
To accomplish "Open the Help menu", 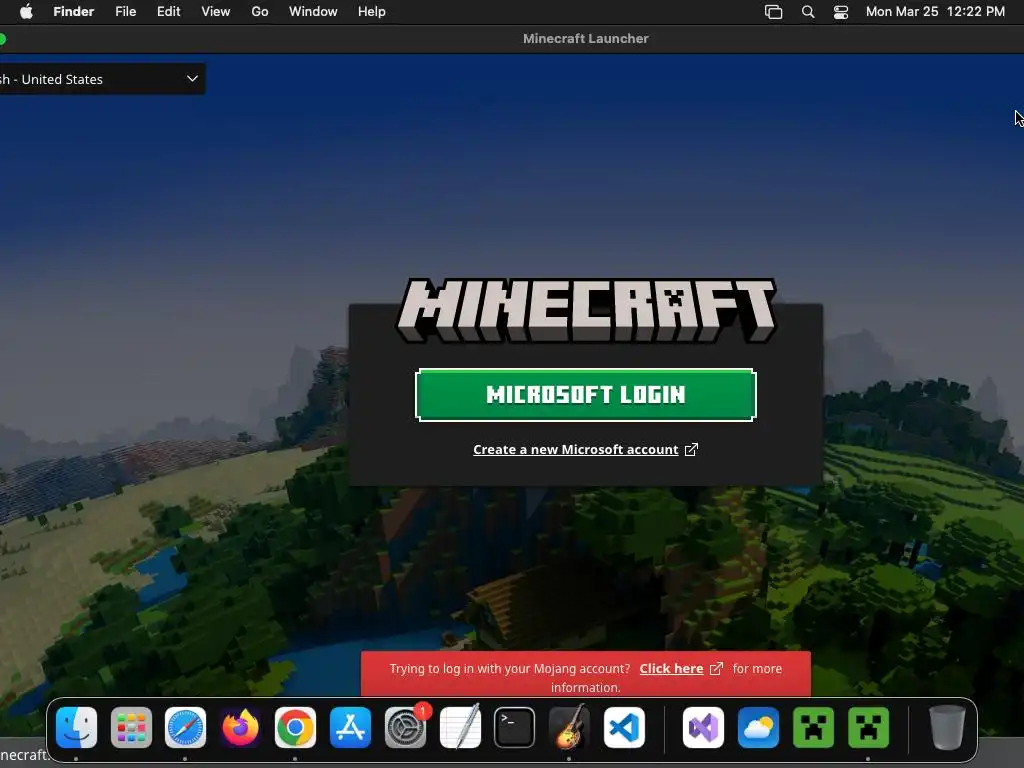I will [x=372, y=12].
